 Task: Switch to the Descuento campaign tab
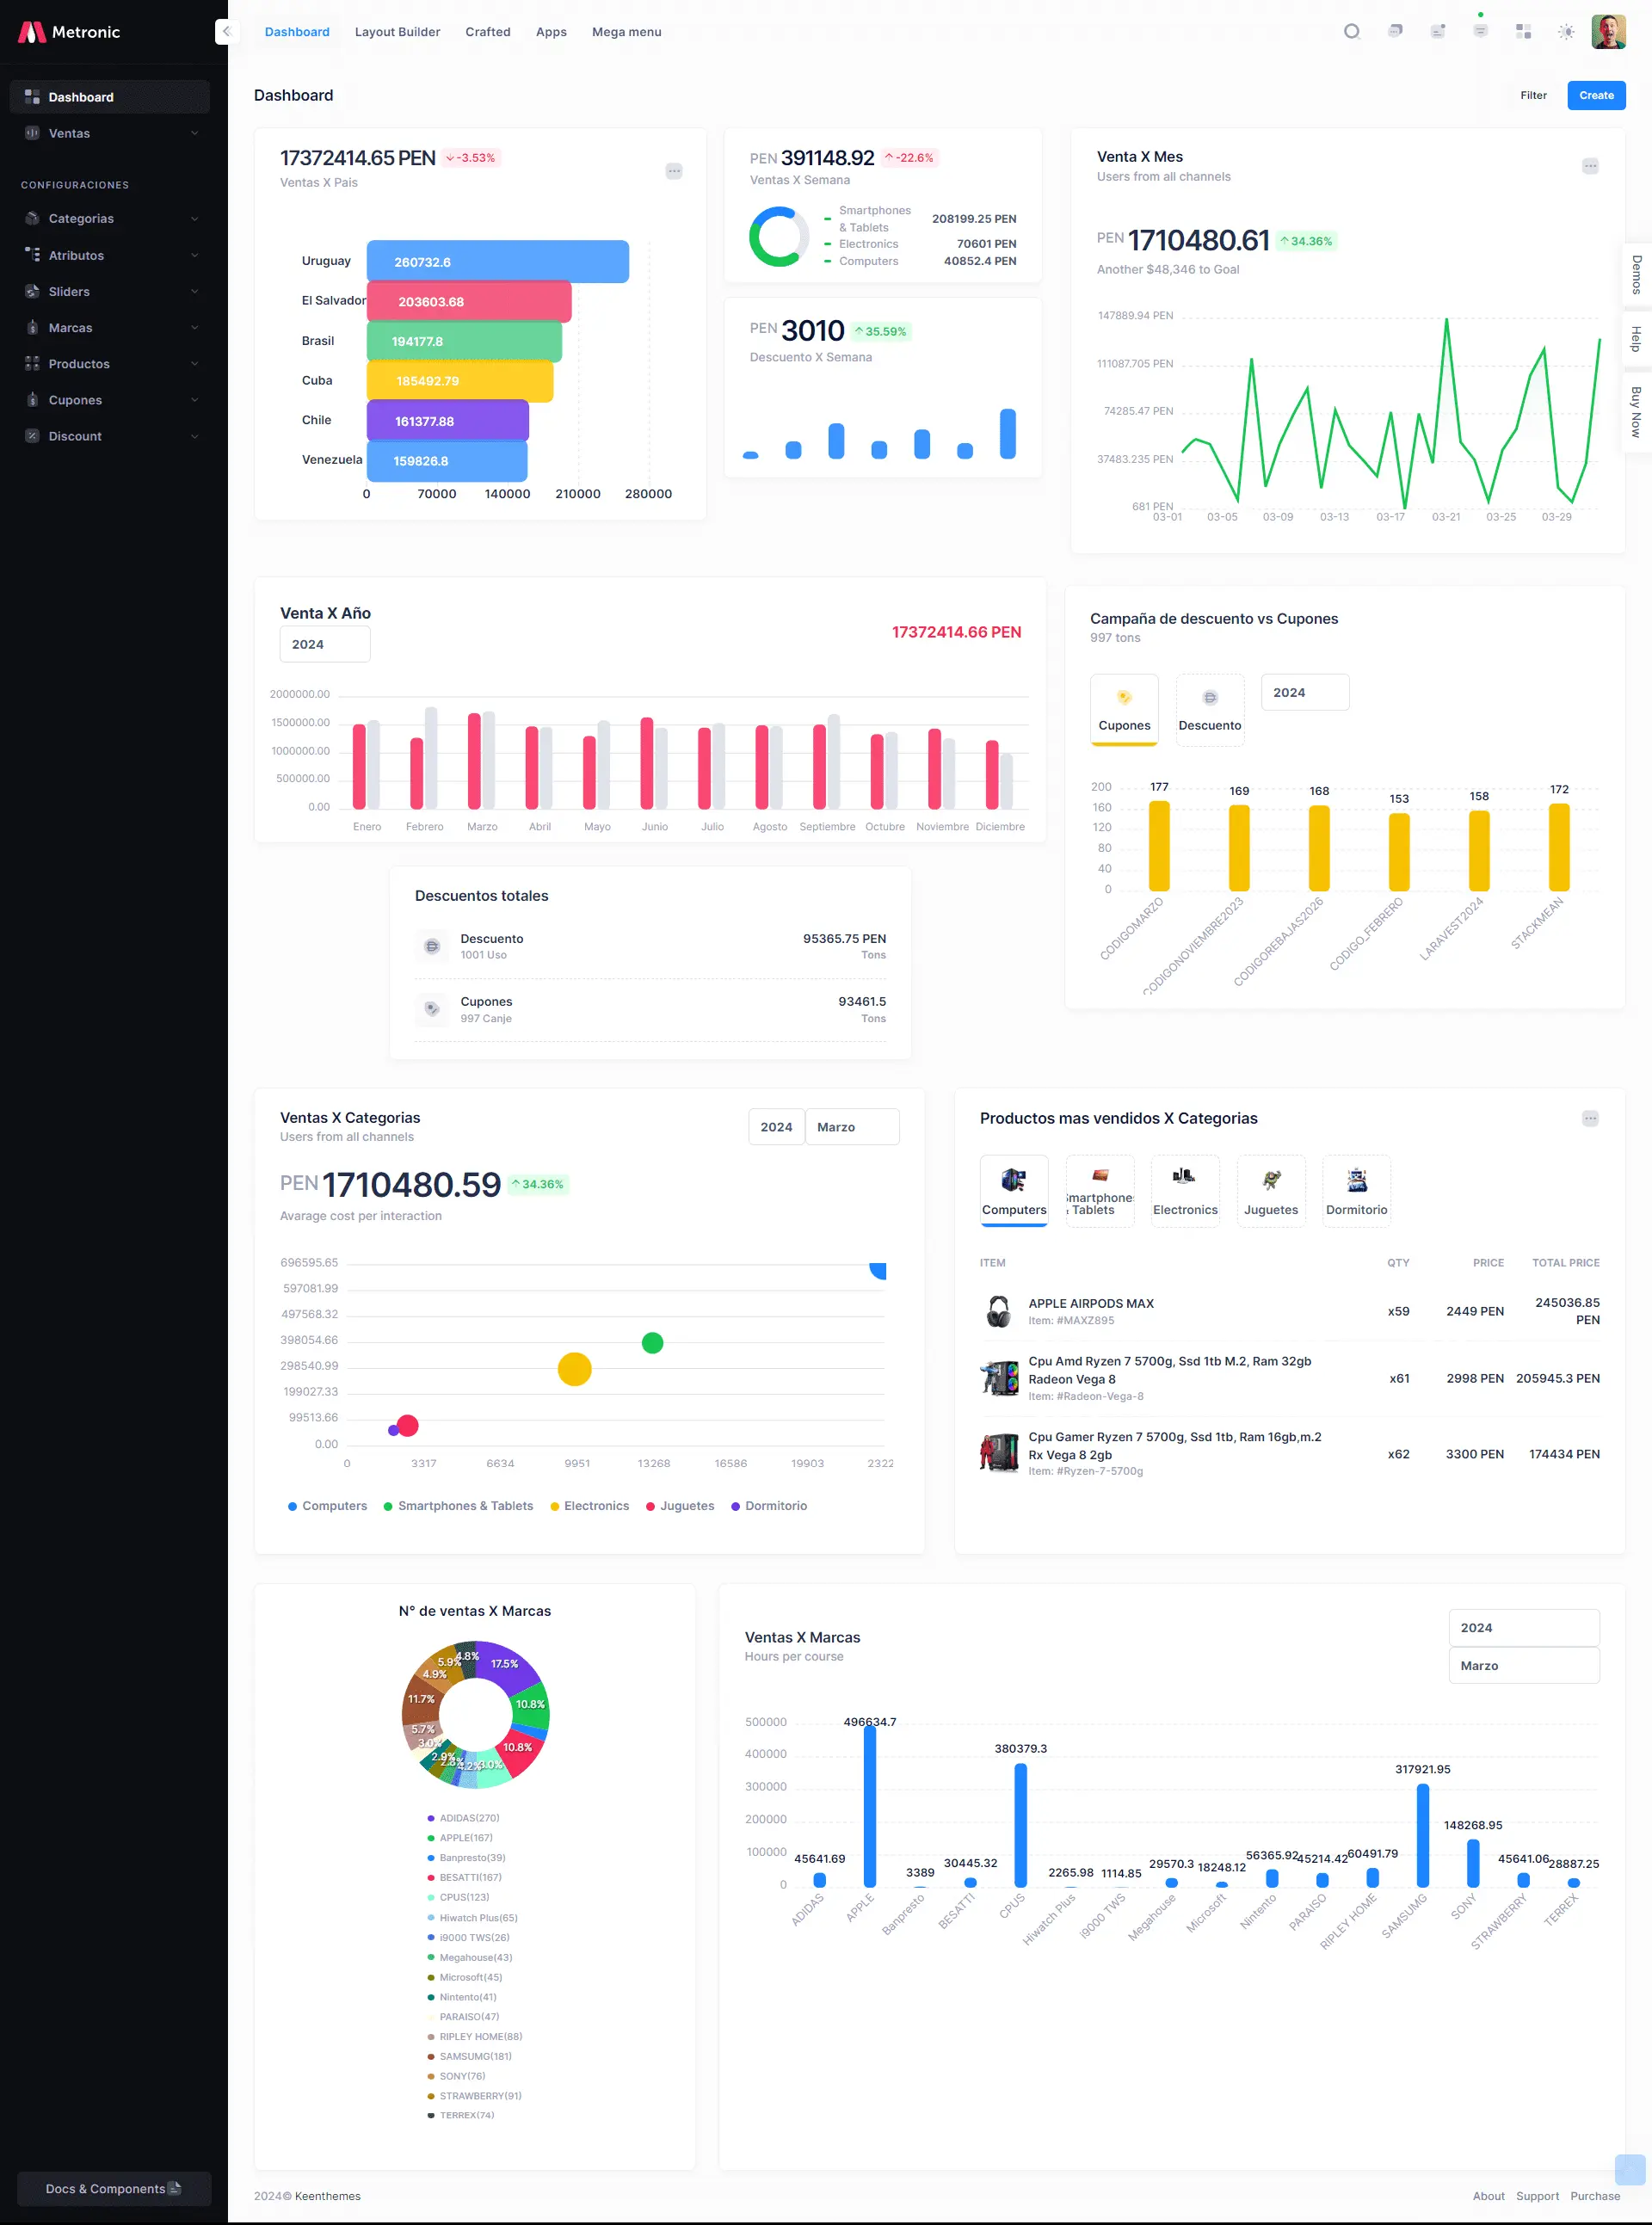pyautogui.click(x=1209, y=709)
